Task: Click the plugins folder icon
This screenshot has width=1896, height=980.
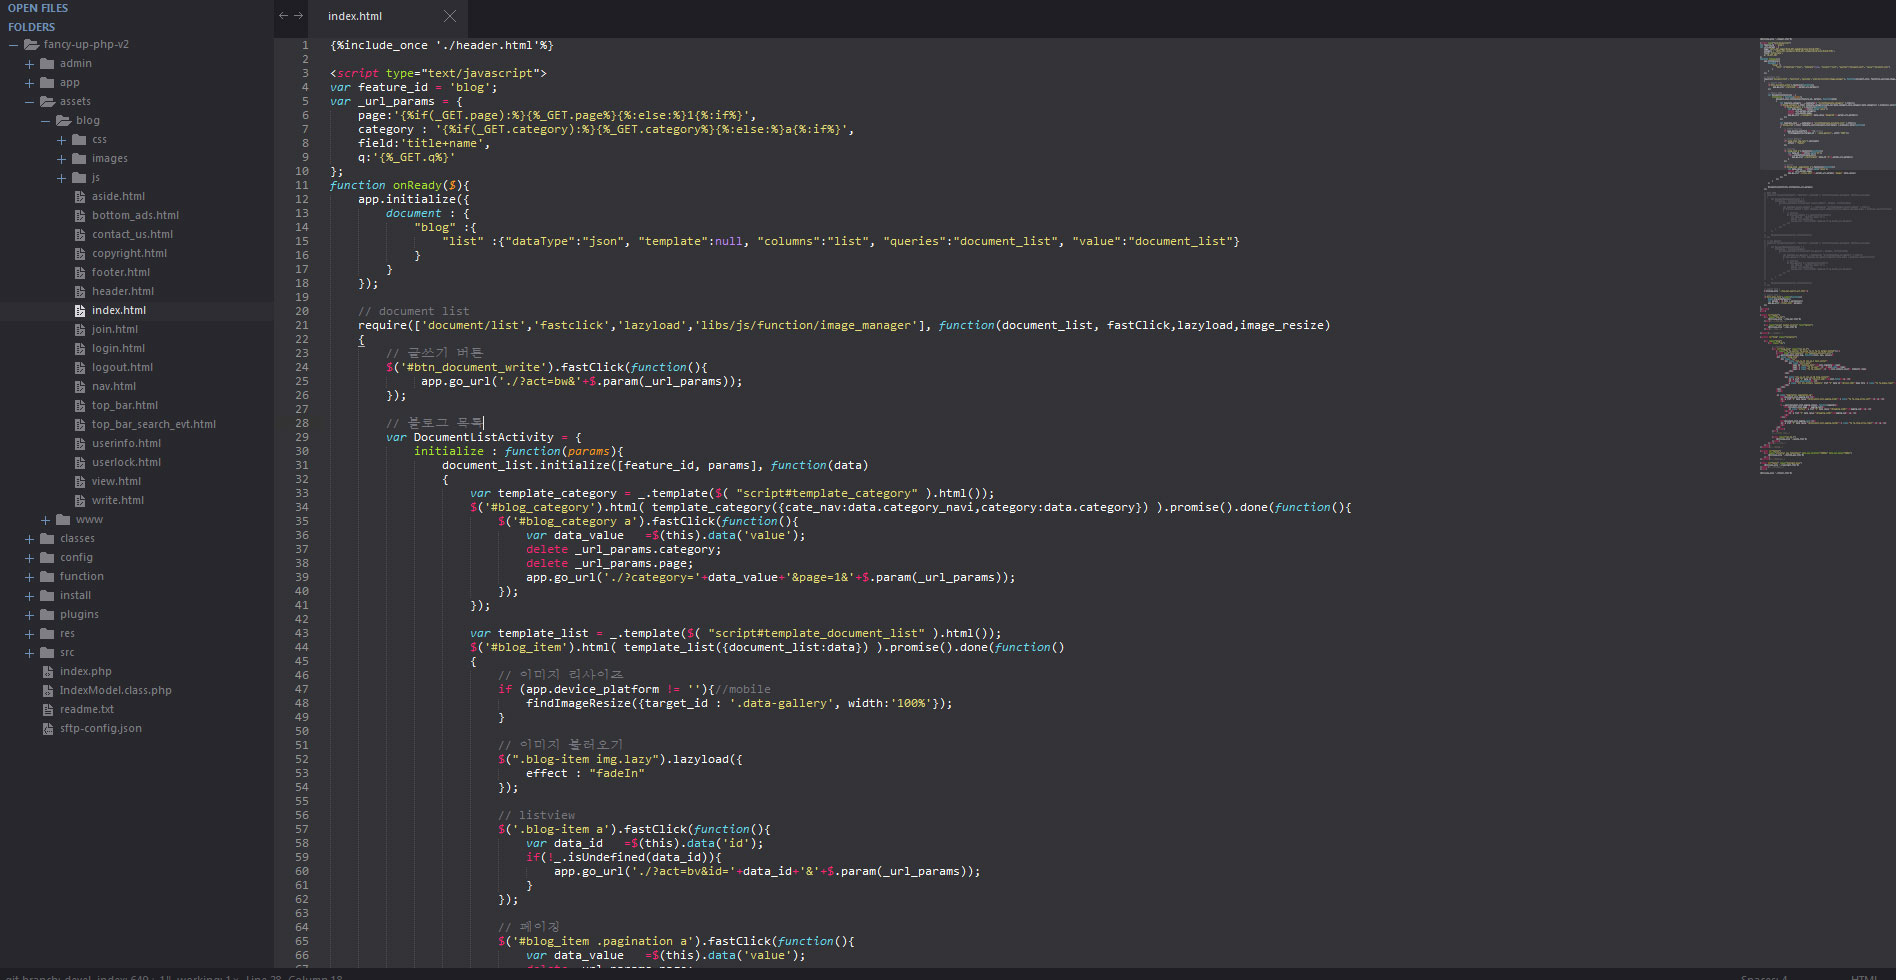Action: click(x=47, y=614)
